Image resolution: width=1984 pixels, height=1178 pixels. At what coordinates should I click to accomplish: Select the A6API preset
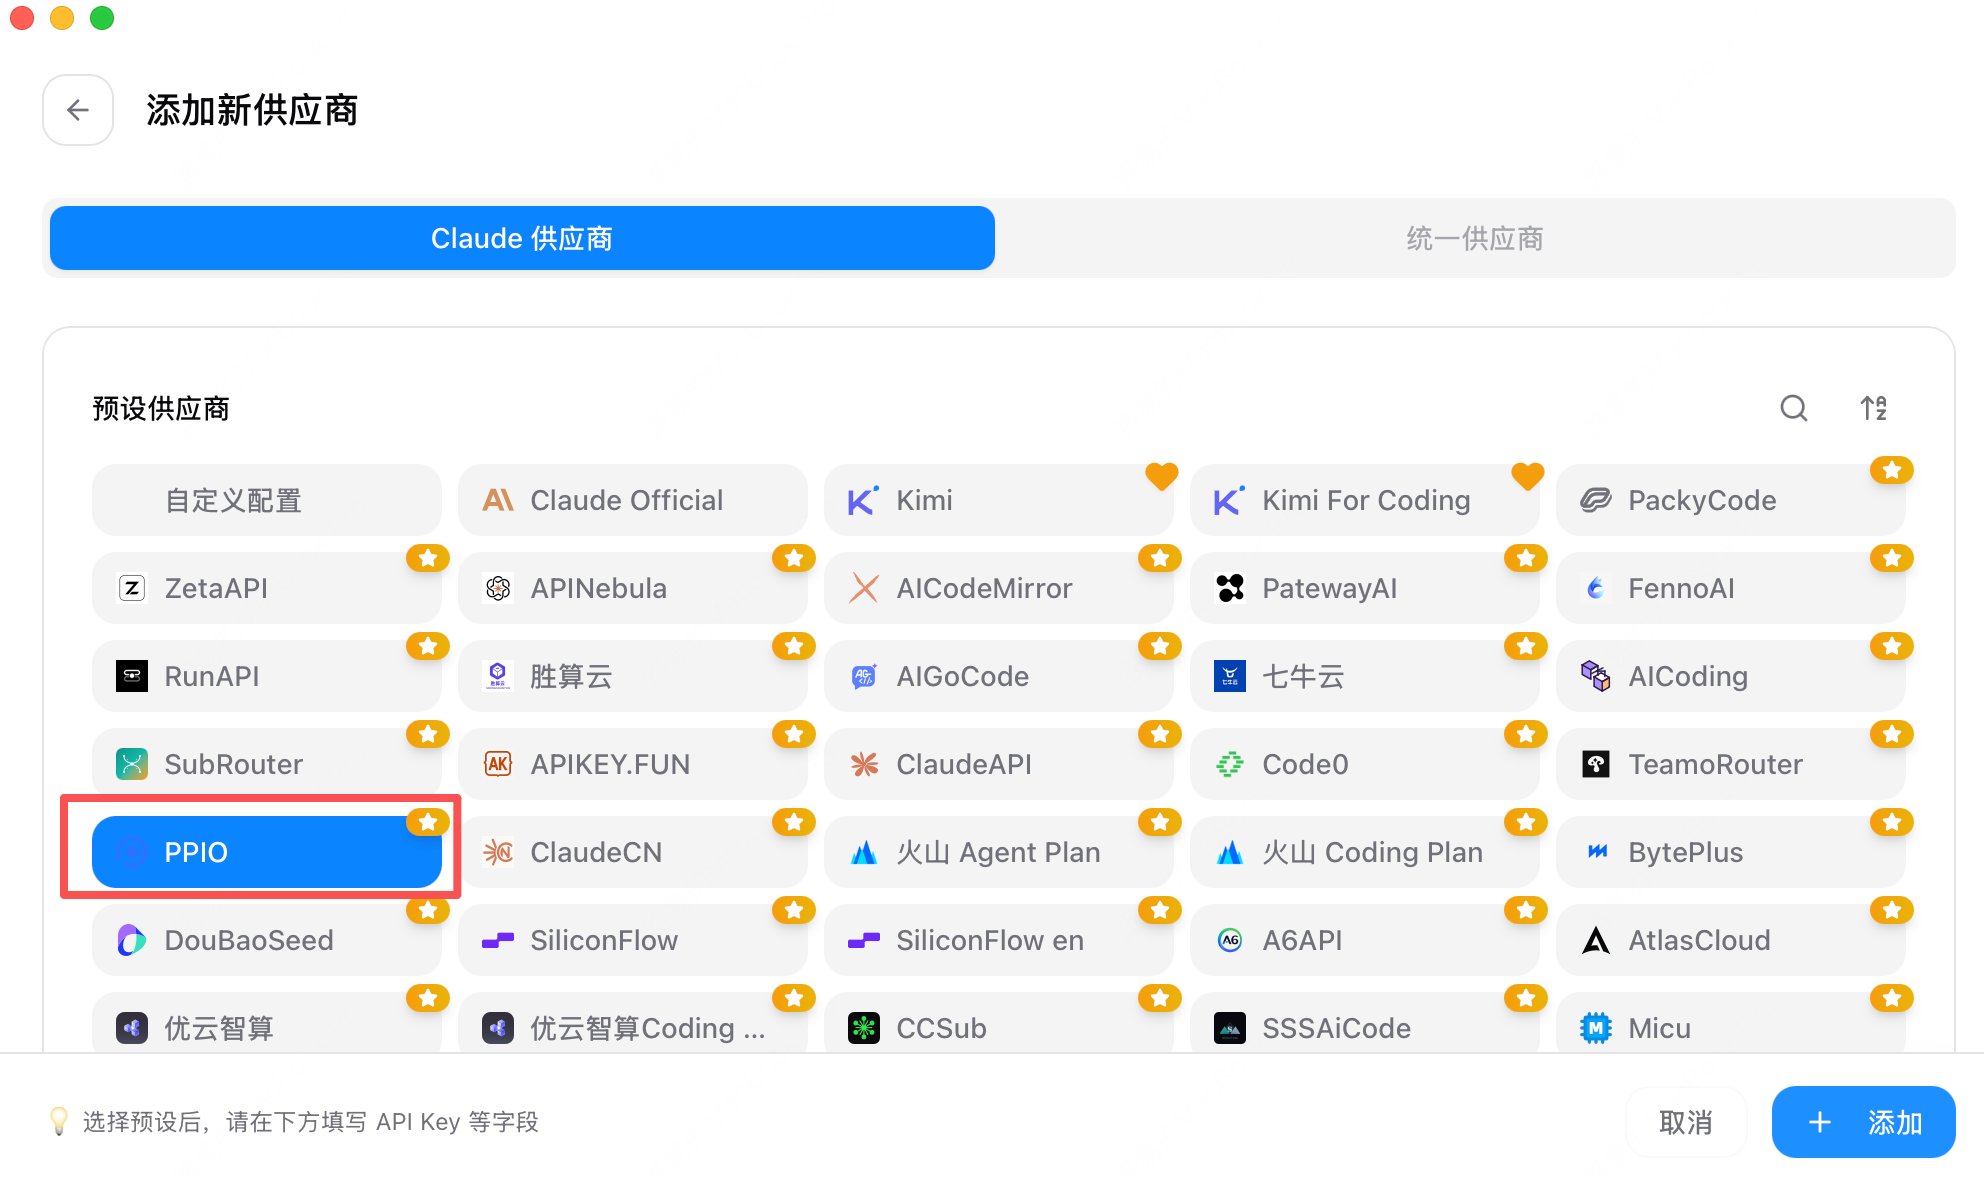pyautogui.click(x=1365, y=940)
